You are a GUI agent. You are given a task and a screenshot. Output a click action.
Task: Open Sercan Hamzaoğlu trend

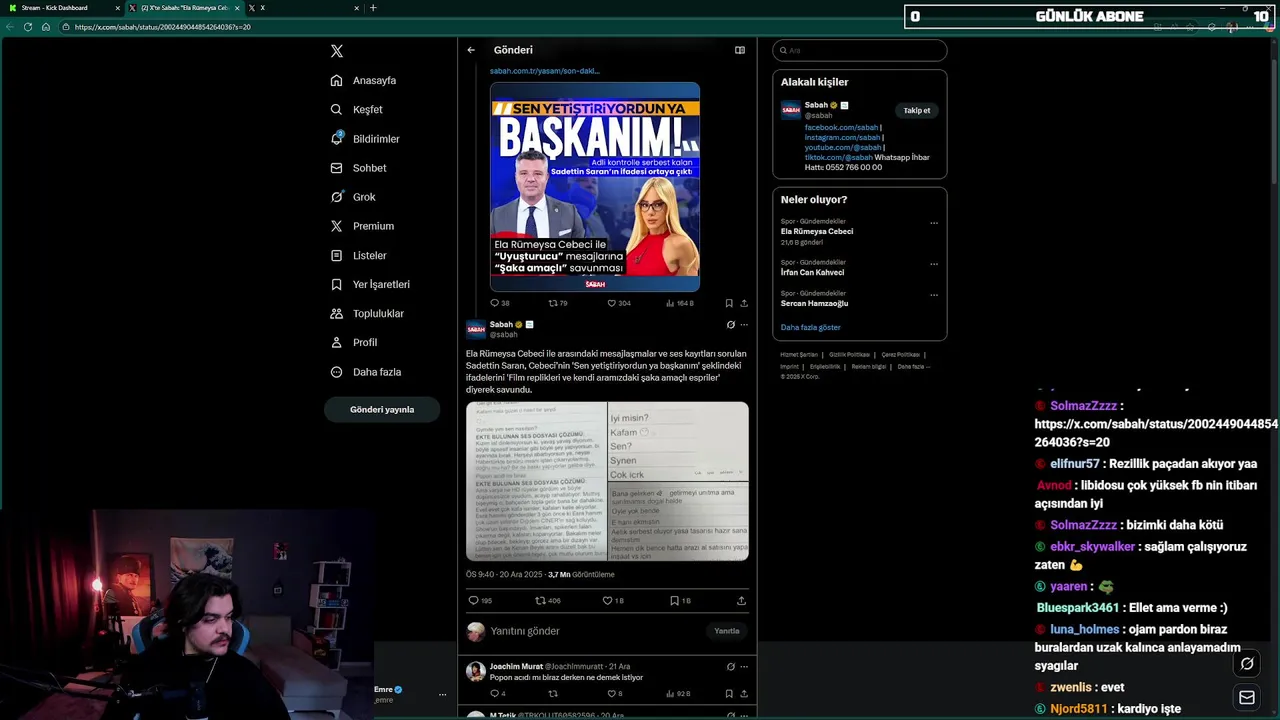point(814,303)
